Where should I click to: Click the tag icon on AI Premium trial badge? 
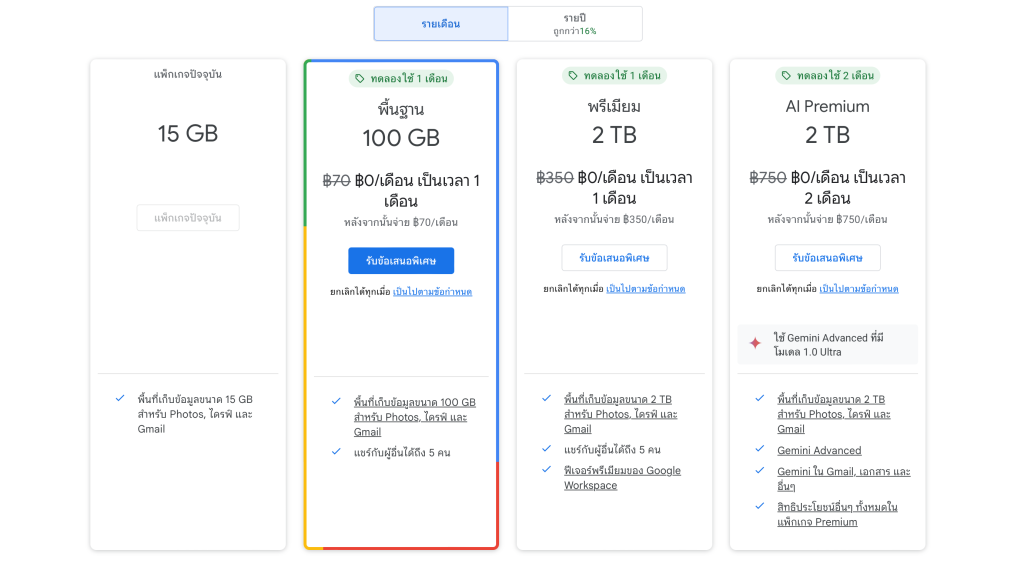point(786,75)
